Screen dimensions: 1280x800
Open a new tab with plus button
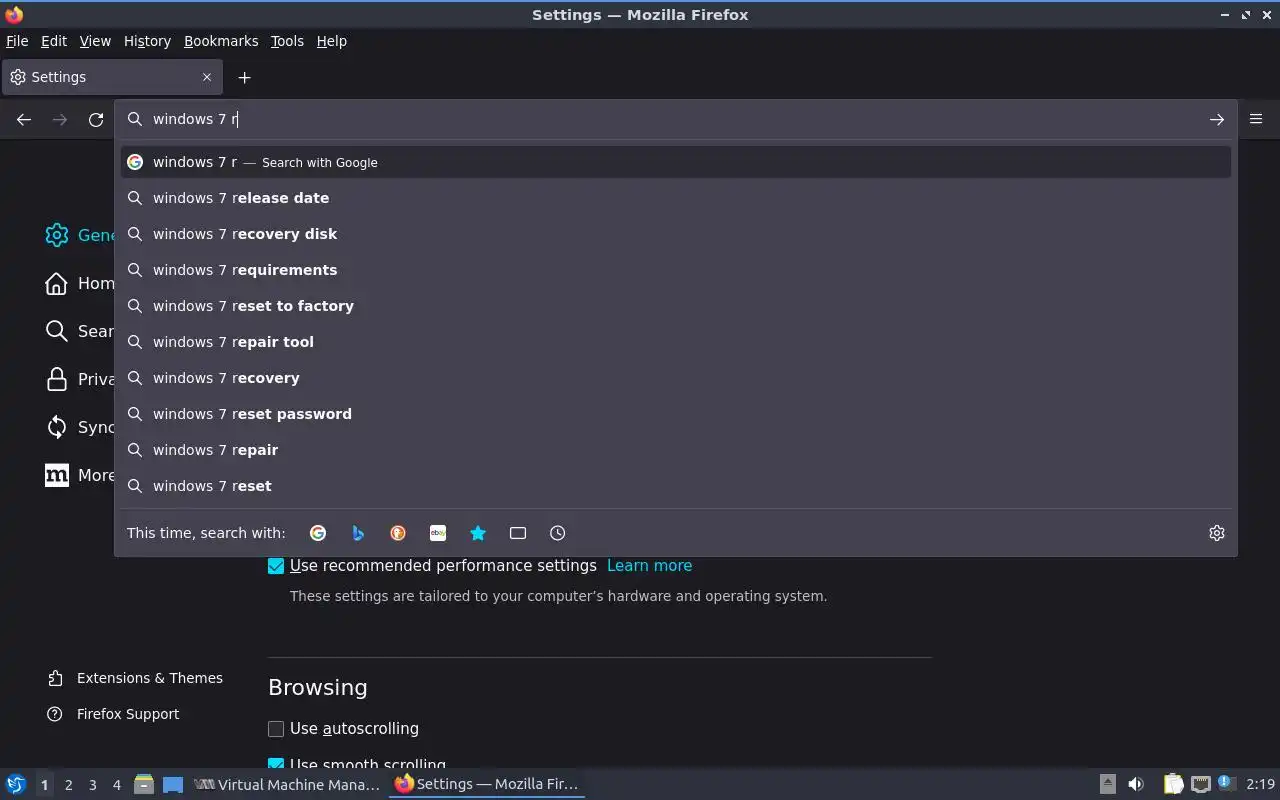pos(244,77)
